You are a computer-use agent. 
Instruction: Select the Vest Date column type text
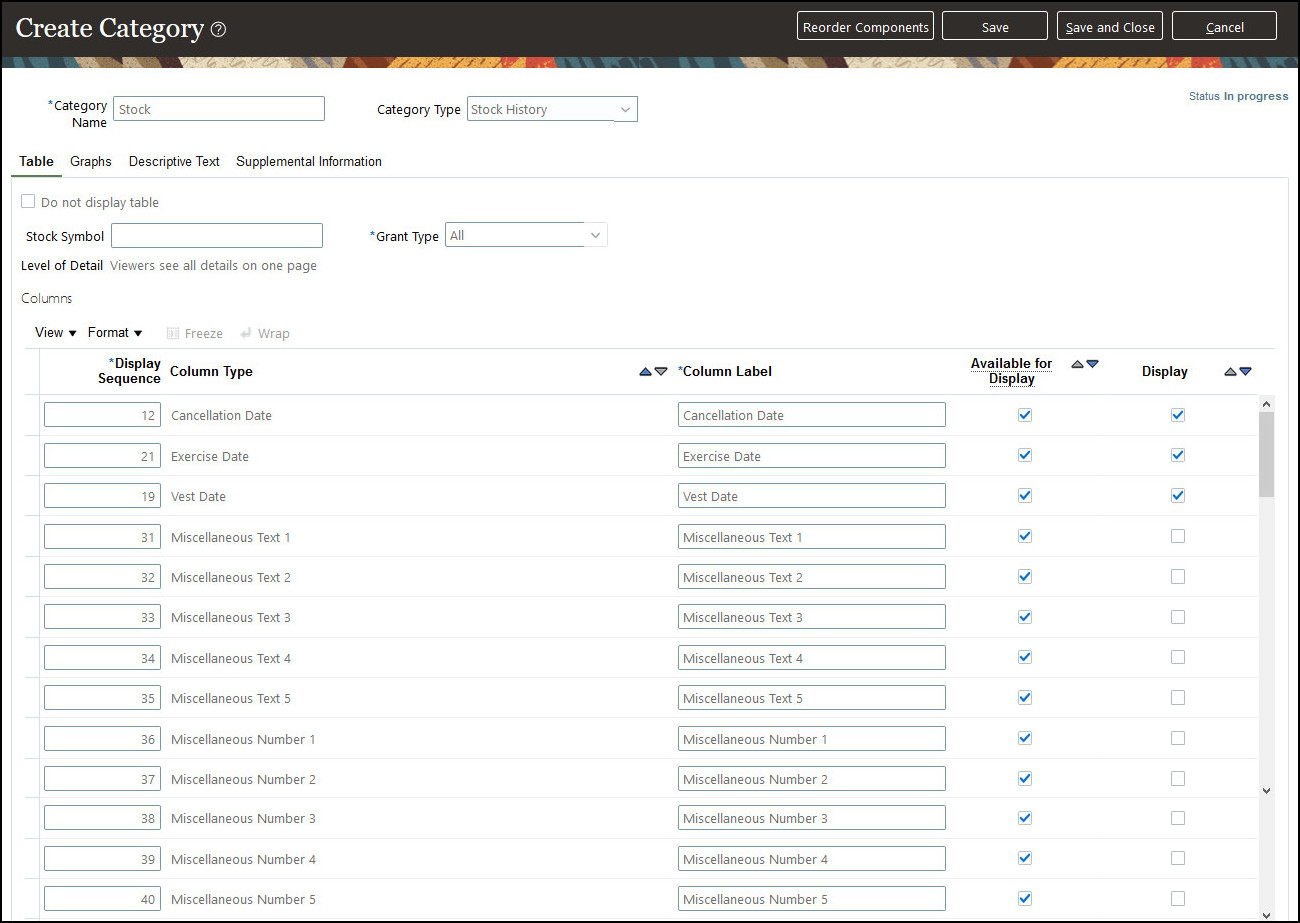pyautogui.click(x=198, y=496)
